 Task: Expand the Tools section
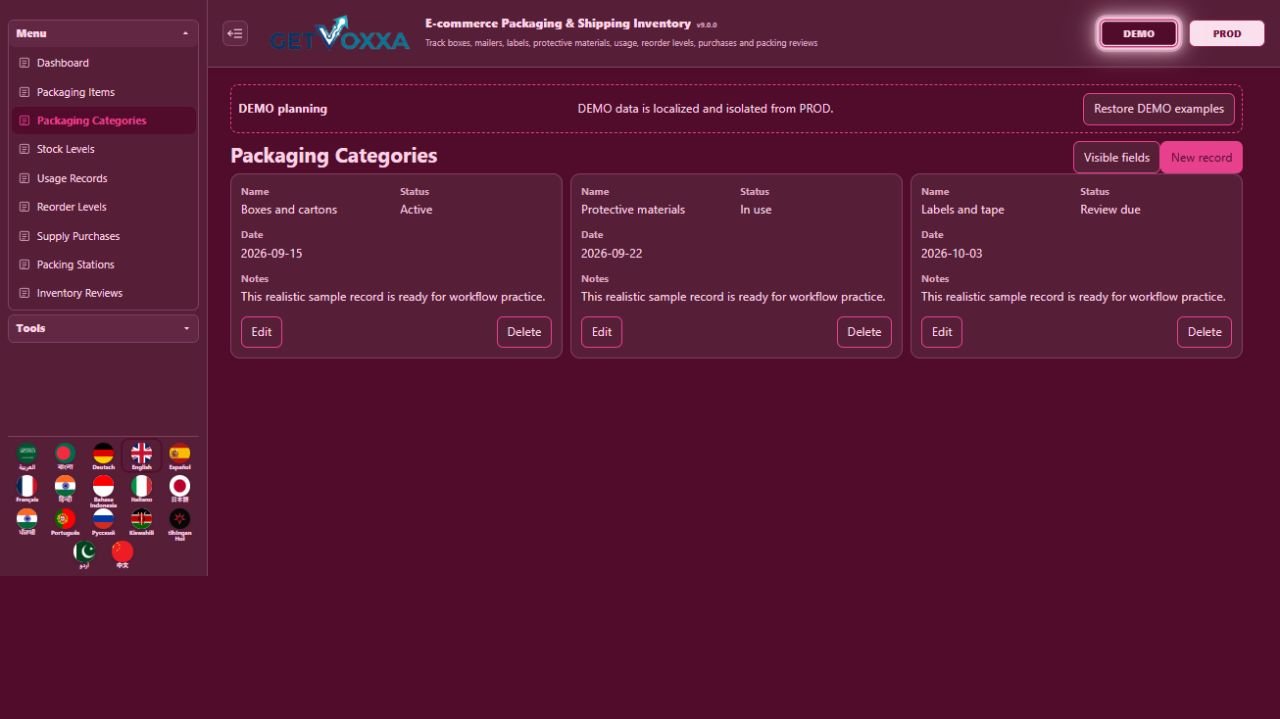click(103, 328)
